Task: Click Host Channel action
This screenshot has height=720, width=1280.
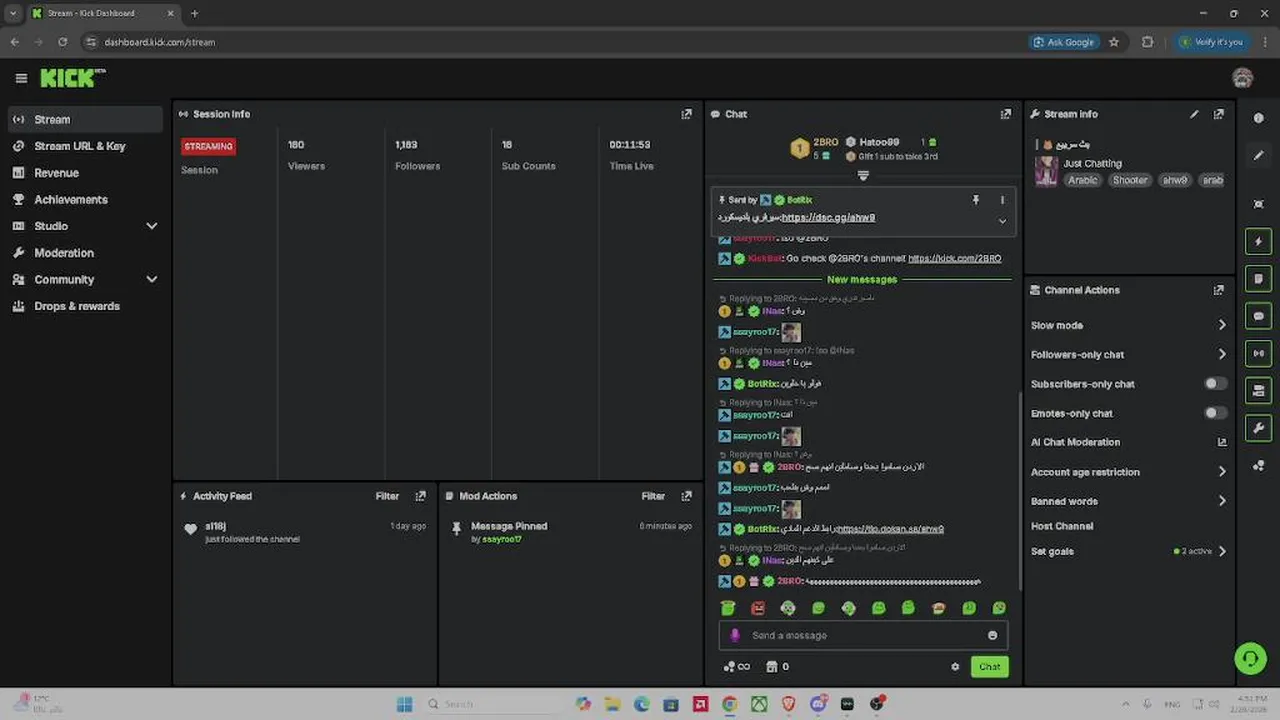Action: 1062,526
